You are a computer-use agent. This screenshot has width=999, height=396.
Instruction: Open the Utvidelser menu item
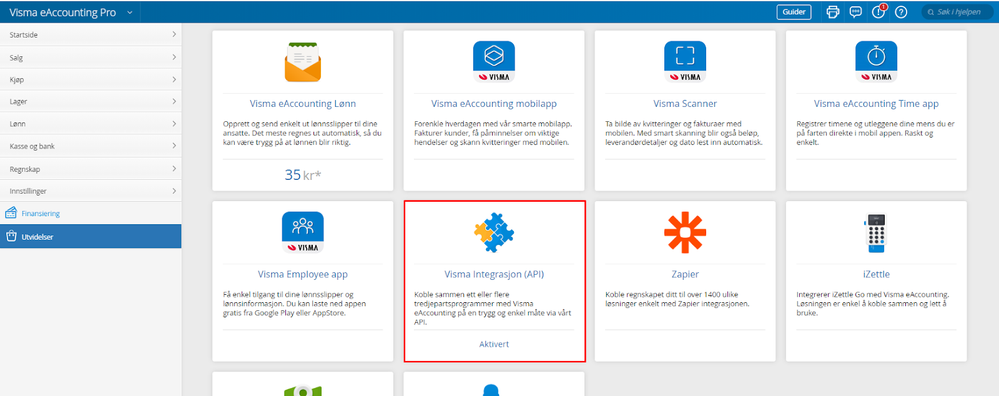(x=90, y=236)
